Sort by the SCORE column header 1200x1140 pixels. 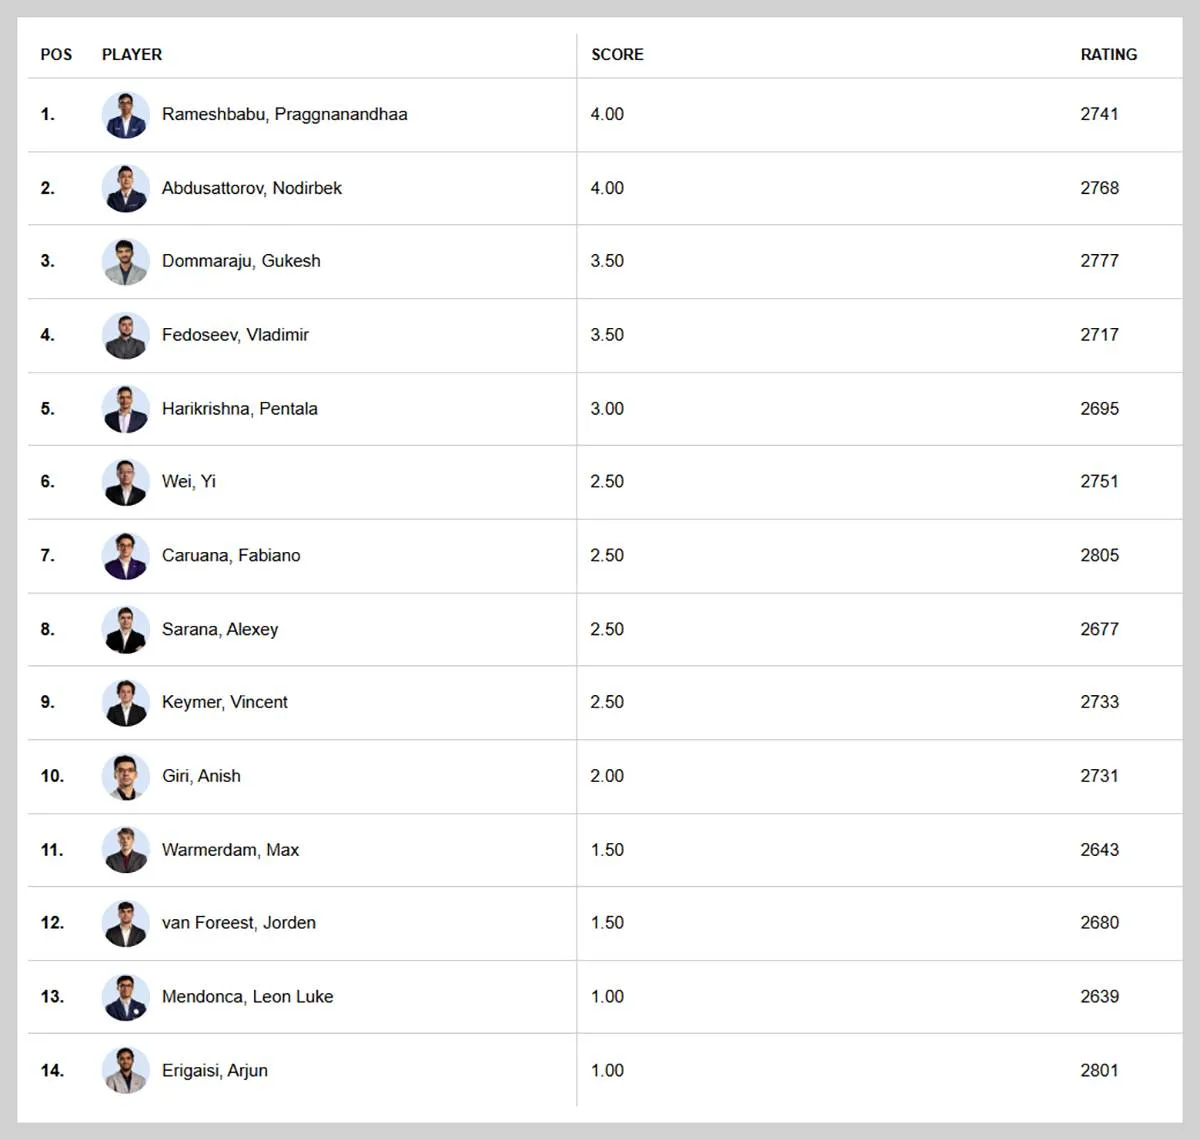coord(617,55)
